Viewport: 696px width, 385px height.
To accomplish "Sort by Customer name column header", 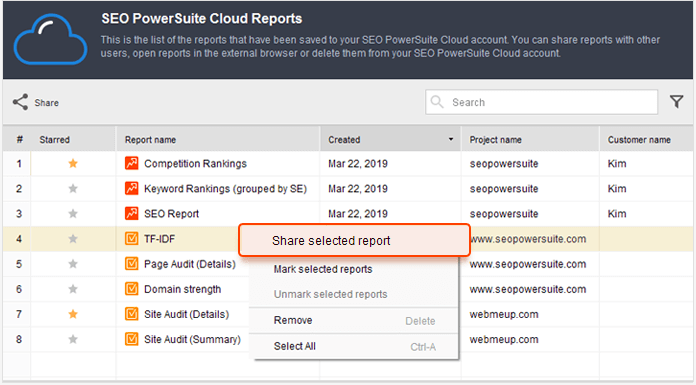I will point(646,139).
